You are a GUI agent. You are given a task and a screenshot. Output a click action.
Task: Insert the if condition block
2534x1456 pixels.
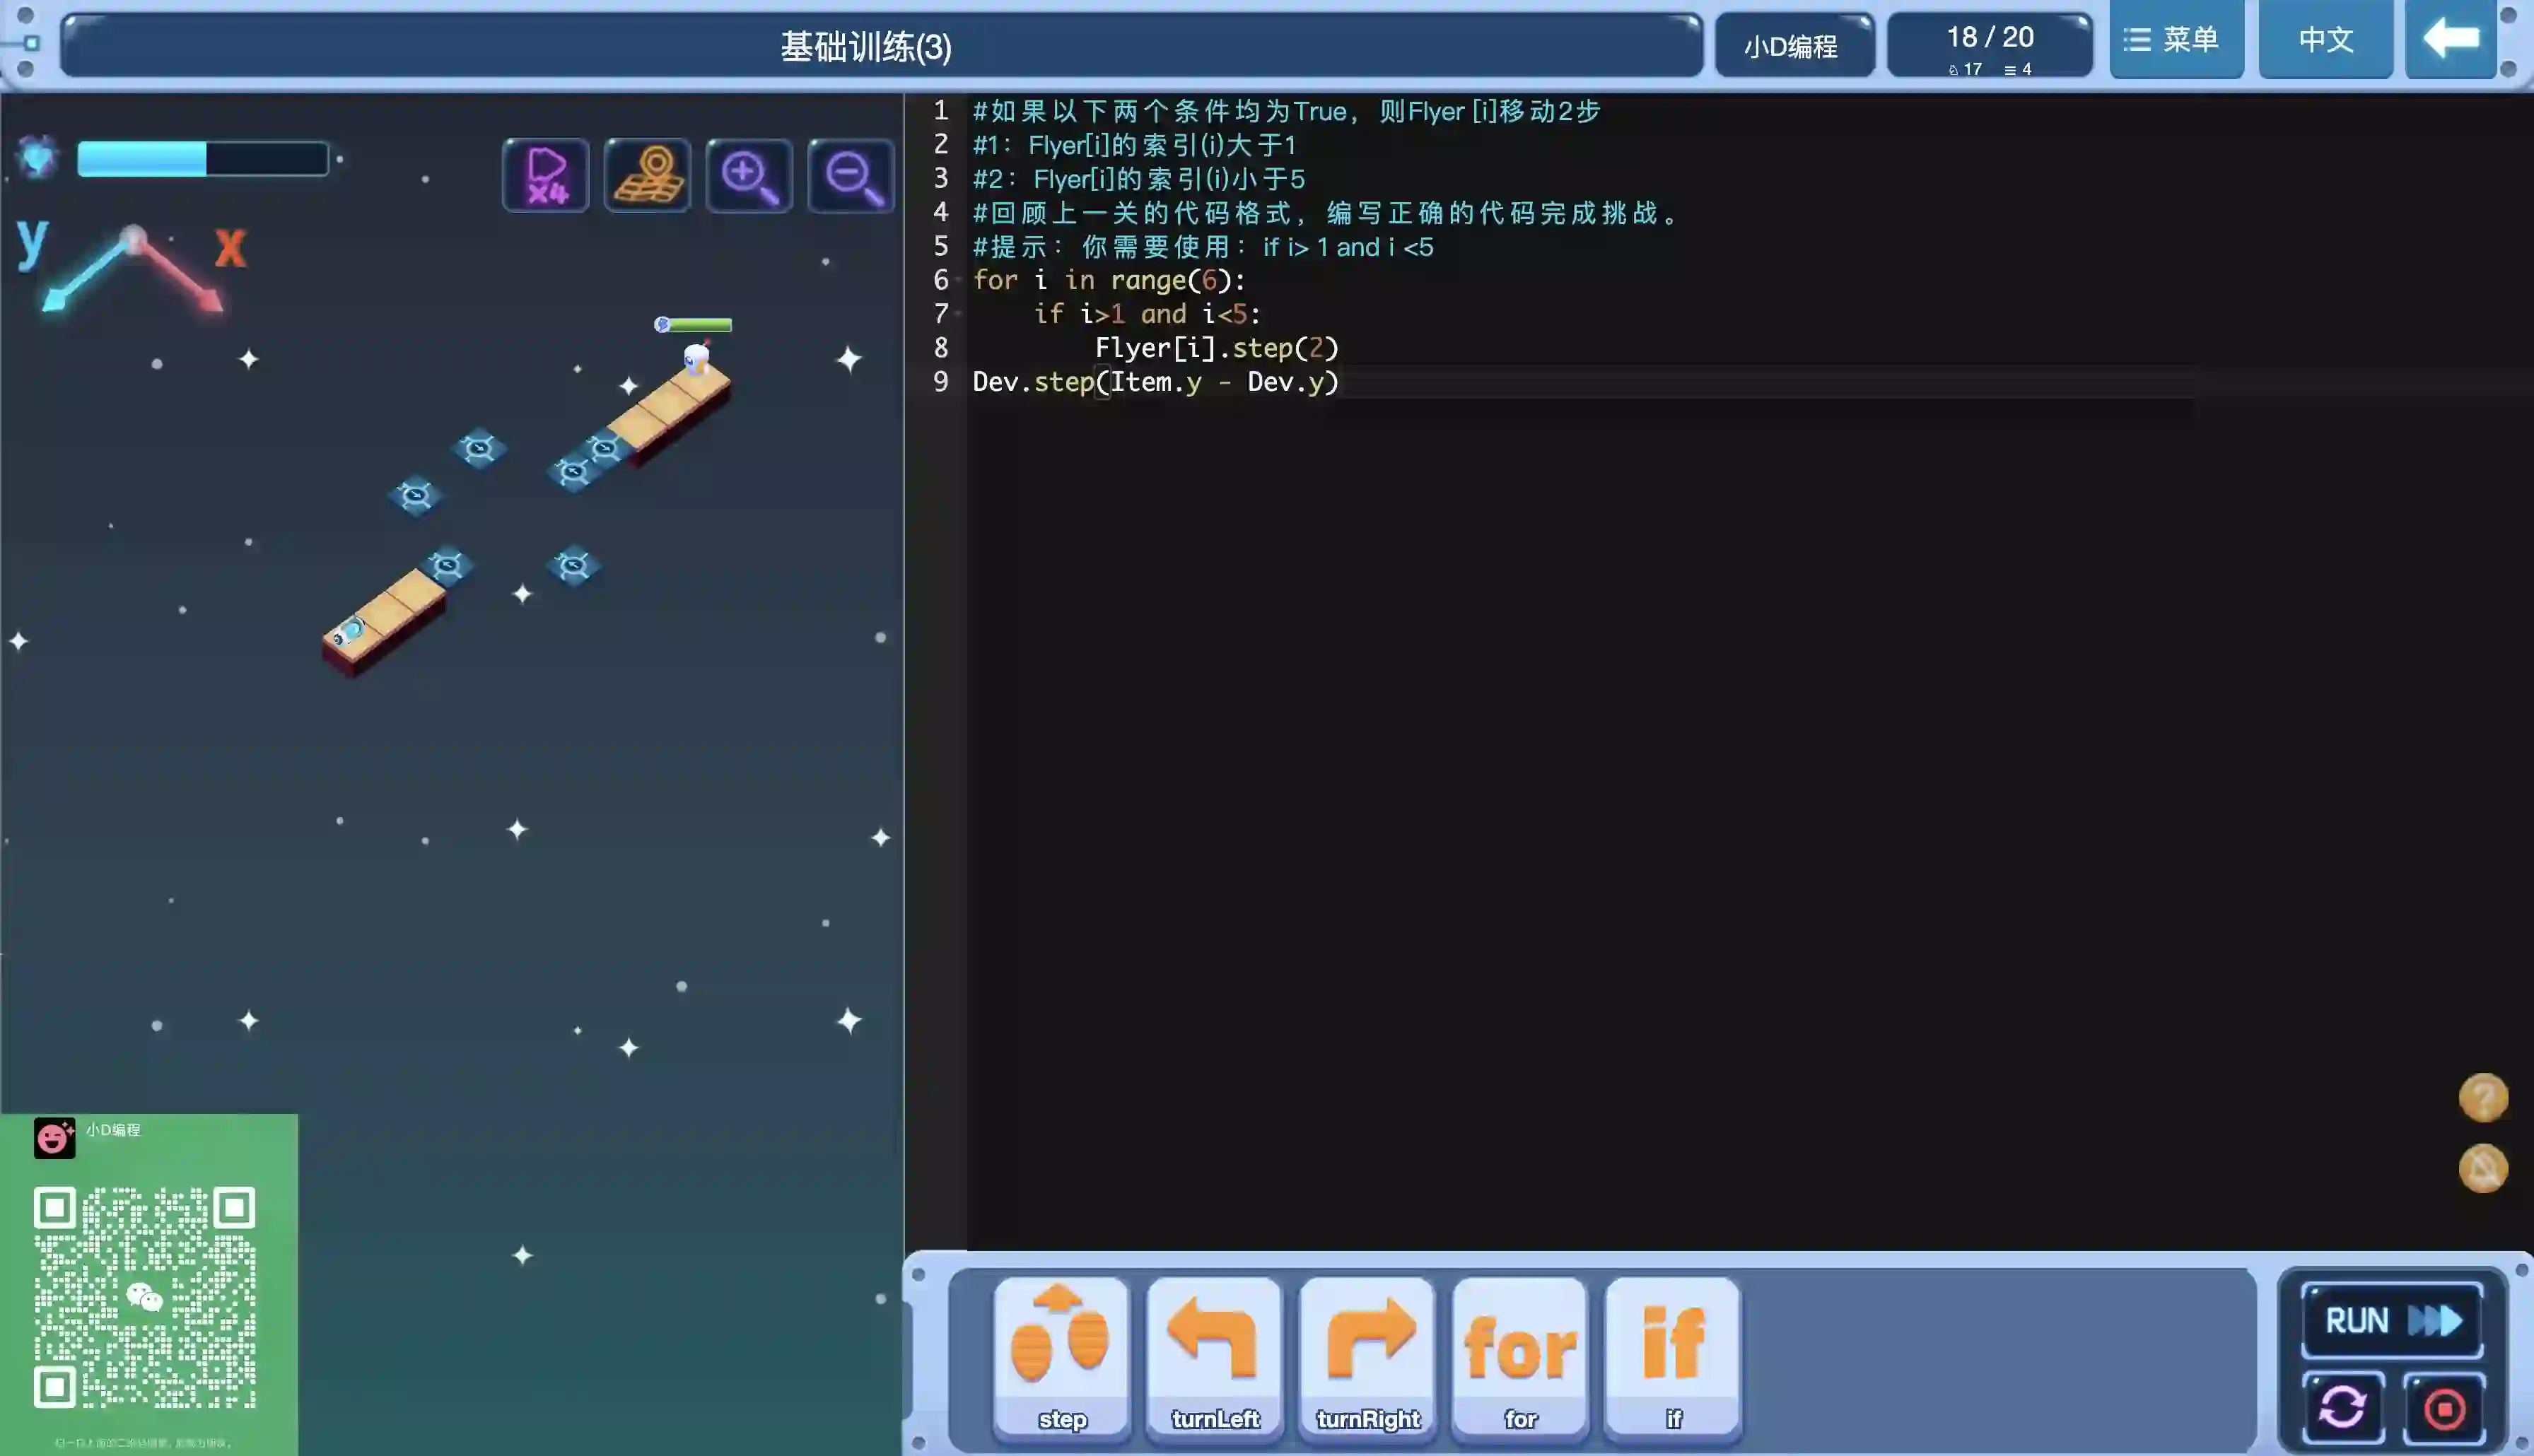pyautogui.click(x=1673, y=1358)
